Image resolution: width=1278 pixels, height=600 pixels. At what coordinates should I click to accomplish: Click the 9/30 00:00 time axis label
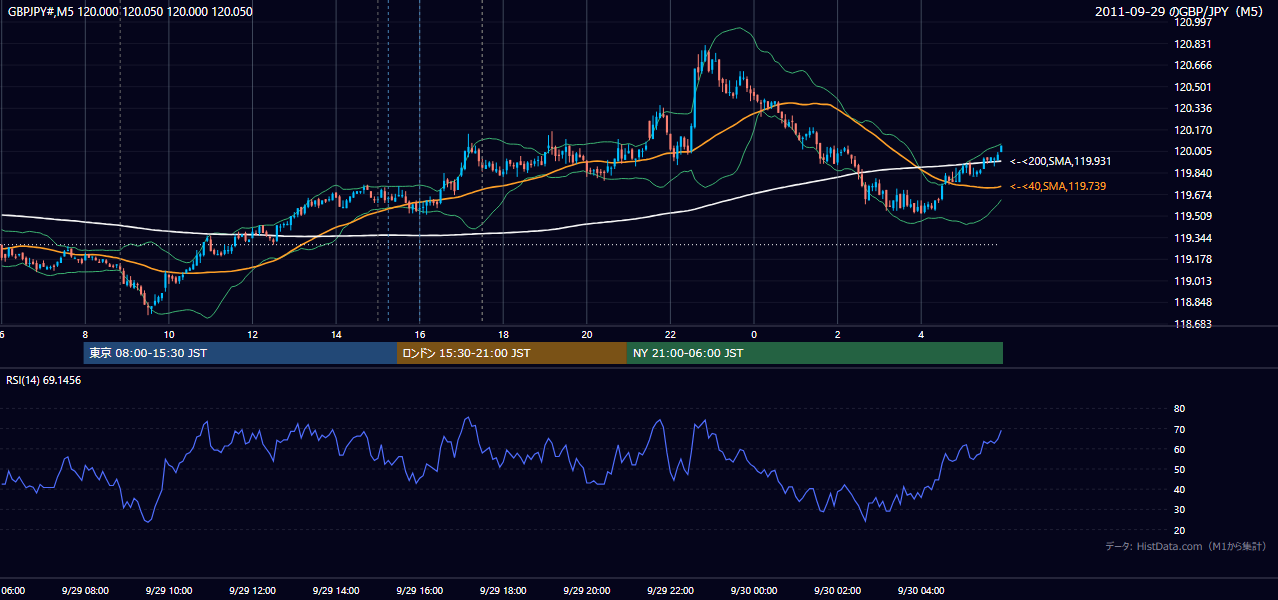pos(754,591)
